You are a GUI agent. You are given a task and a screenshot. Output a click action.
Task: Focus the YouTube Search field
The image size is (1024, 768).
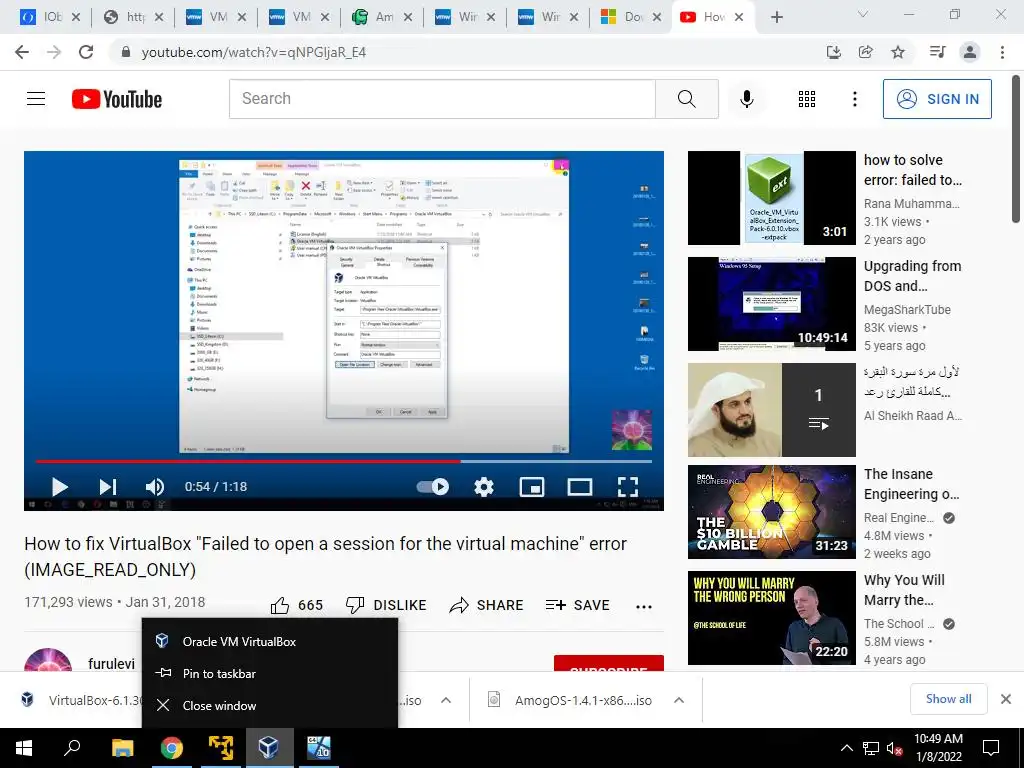[x=442, y=99]
